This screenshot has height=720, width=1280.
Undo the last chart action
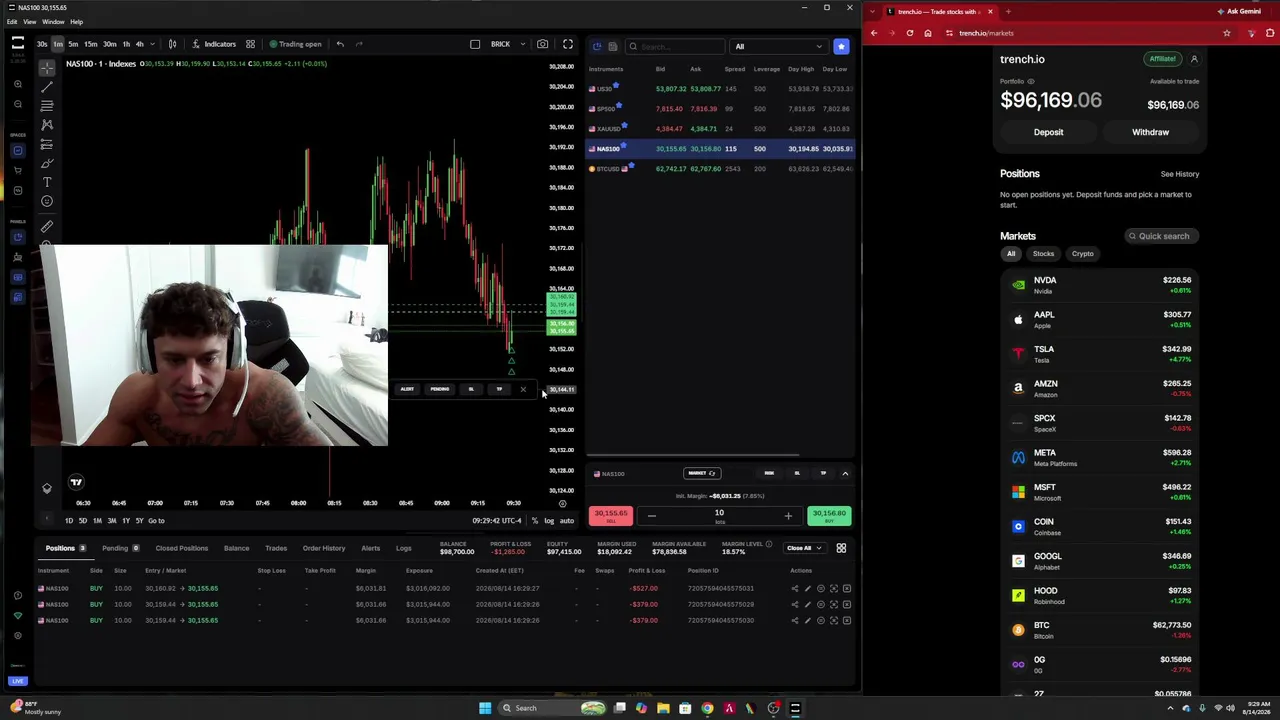(340, 44)
